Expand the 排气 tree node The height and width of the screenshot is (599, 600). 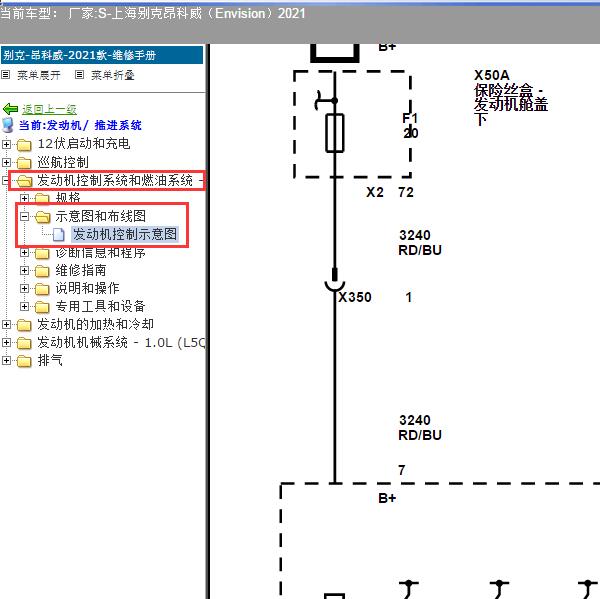pyautogui.click(x=6, y=361)
